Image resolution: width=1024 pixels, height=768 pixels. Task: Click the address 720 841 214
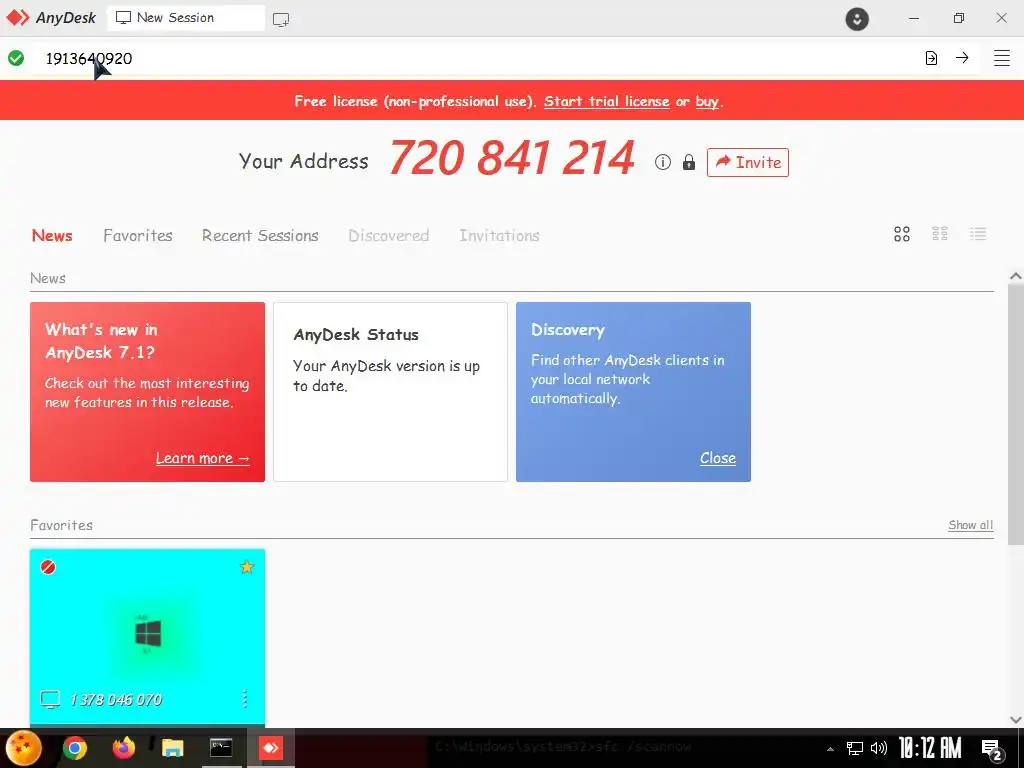(511, 158)
